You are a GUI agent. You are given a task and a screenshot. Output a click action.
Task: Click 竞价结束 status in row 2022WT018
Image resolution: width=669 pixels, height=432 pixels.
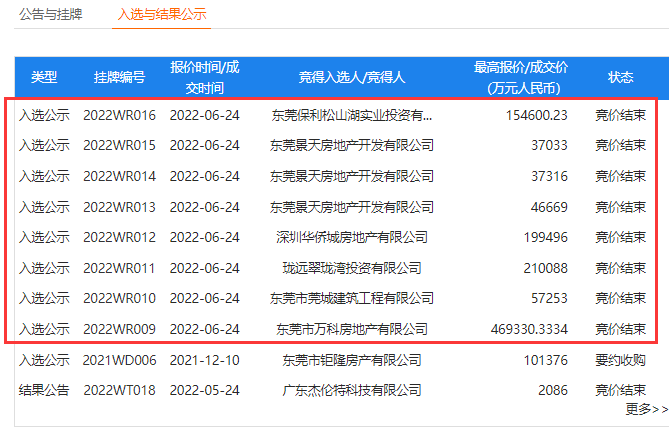click(620, 390)
